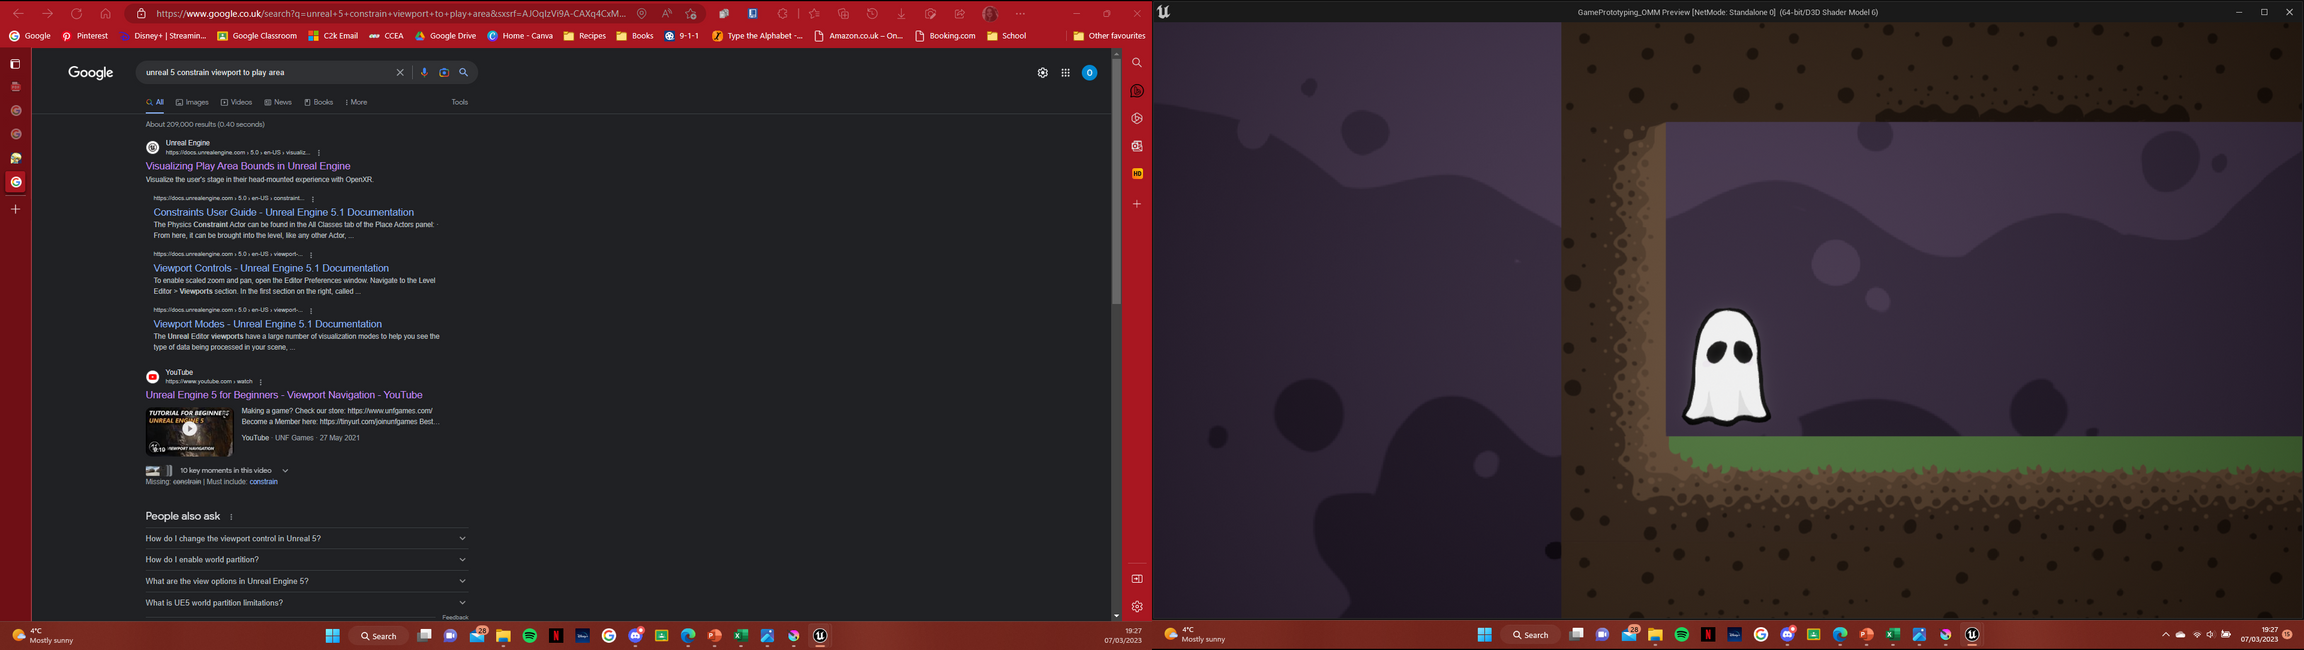View site information via the lock icon

tap(141, 14)
